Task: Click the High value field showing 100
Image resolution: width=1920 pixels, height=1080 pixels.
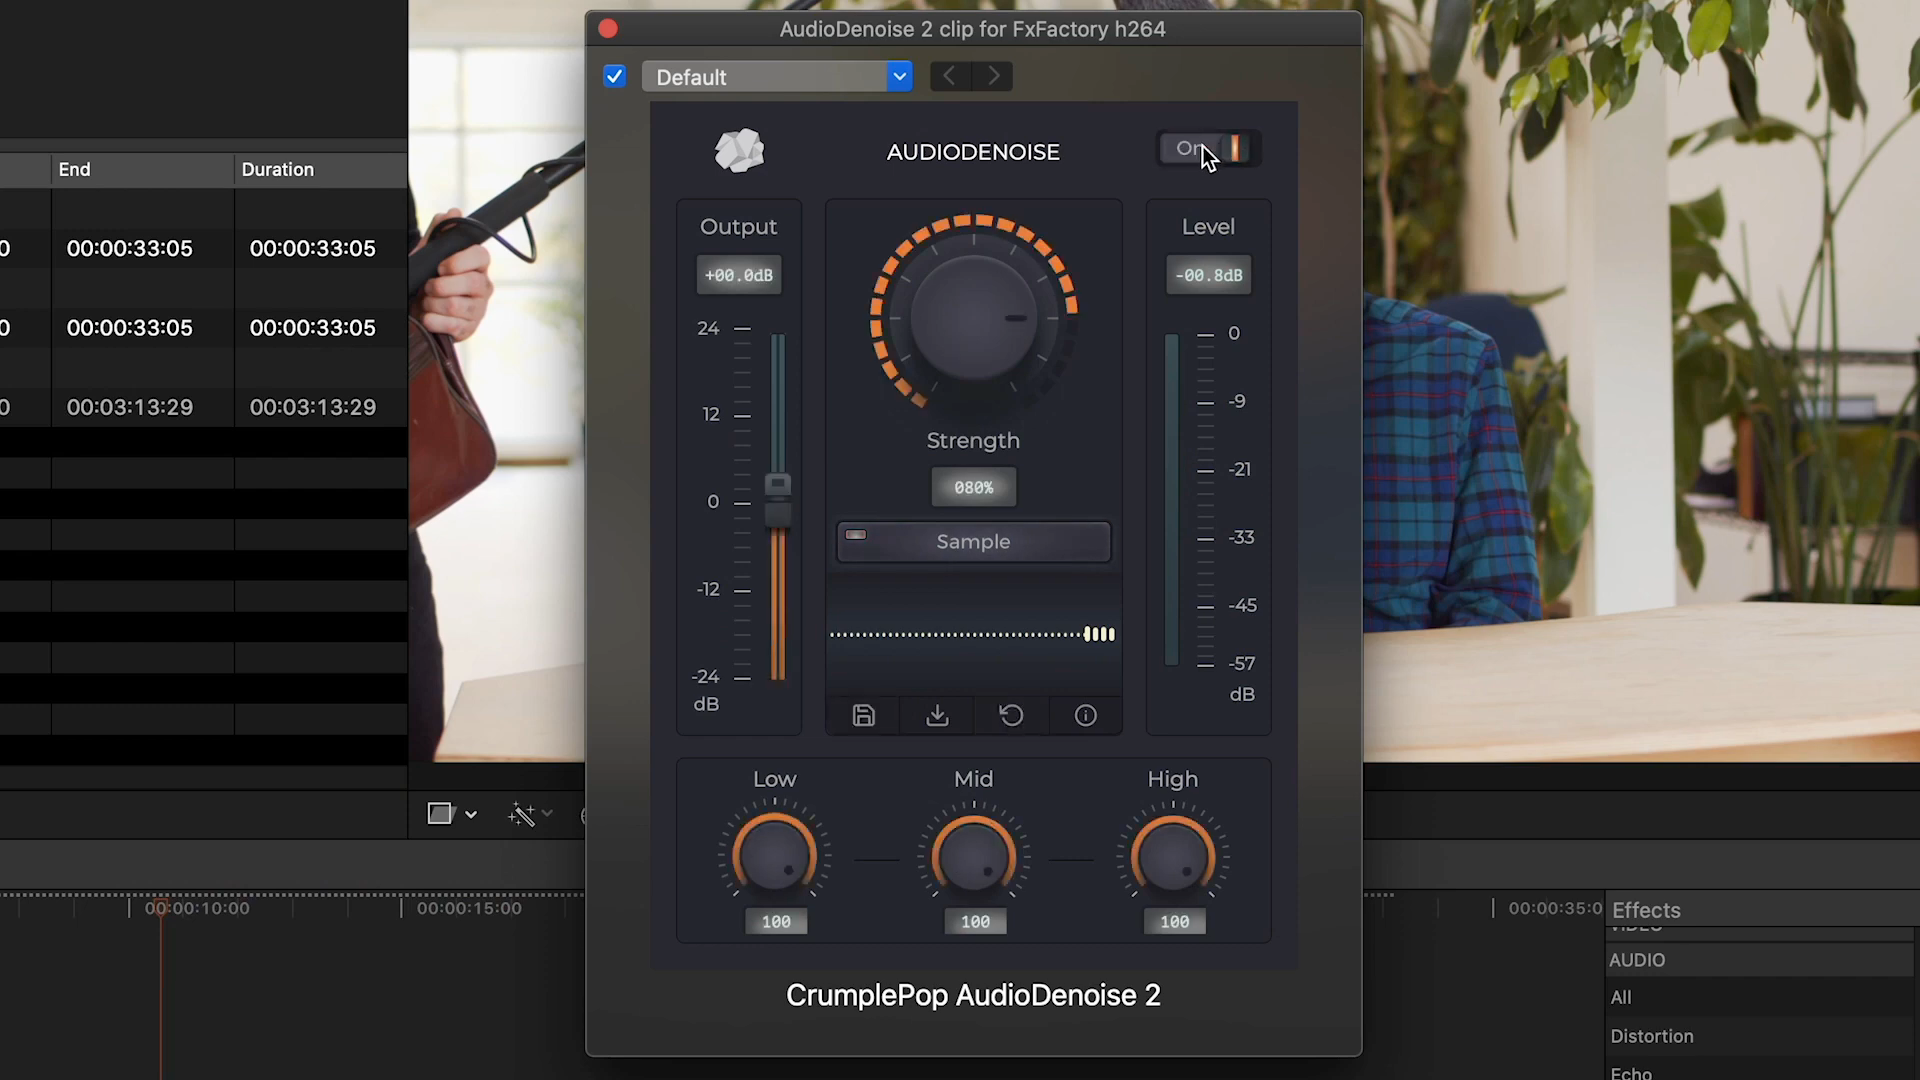Action: (1175, 922)
